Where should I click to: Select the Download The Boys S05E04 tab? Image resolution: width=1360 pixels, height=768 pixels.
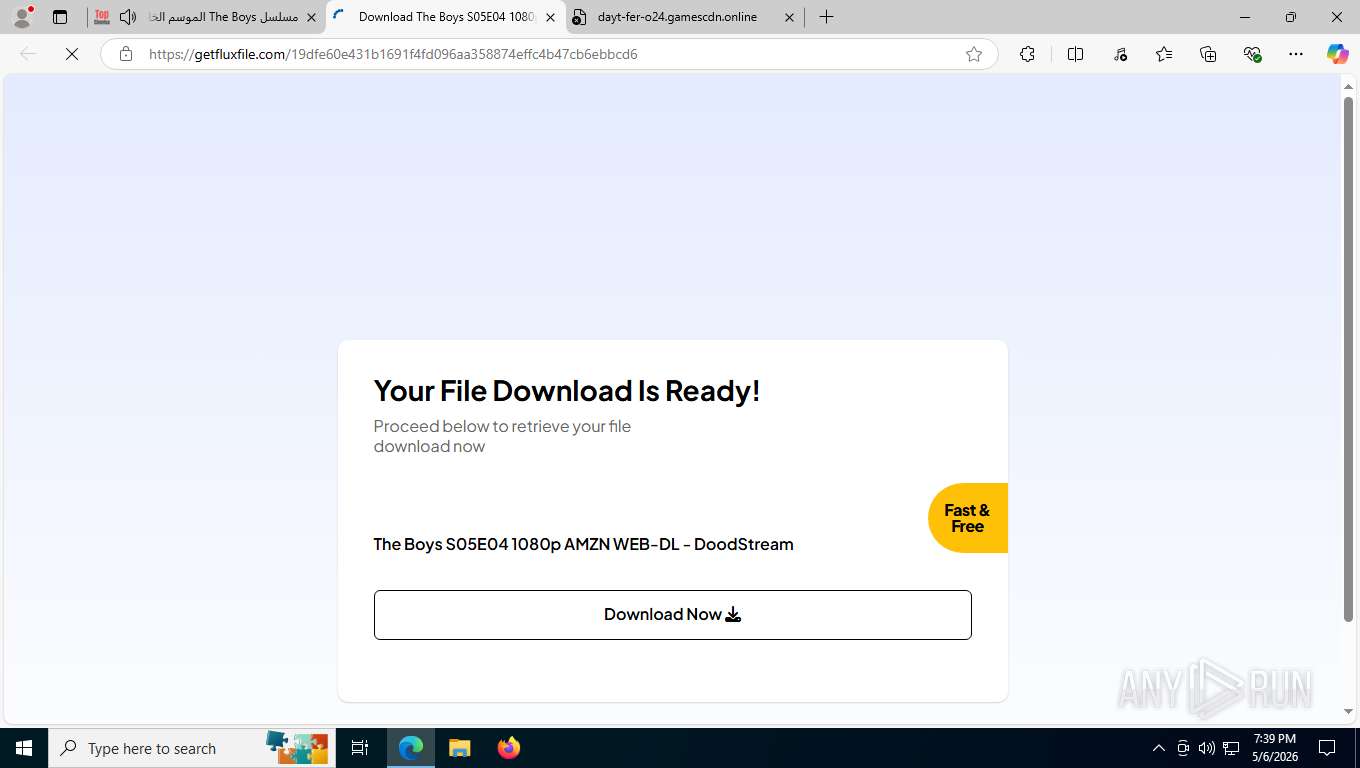pos(445,17)
